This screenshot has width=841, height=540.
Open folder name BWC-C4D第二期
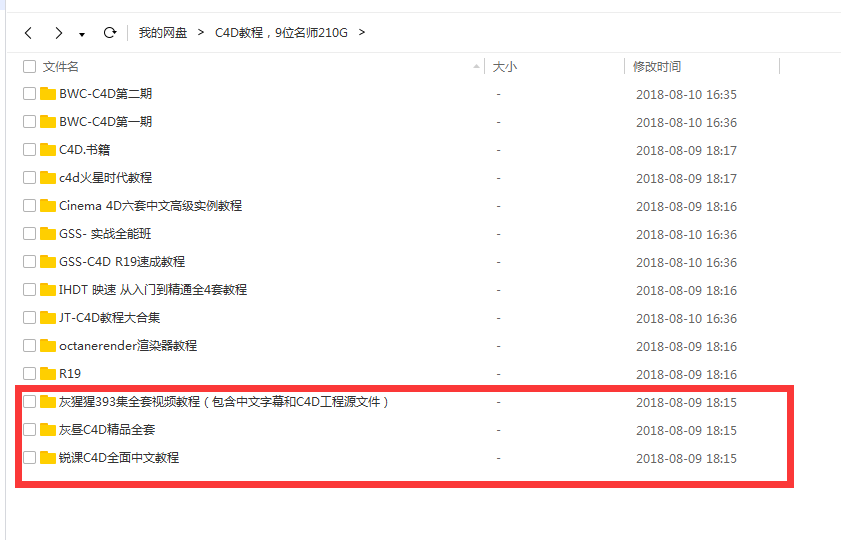[106, 94]
